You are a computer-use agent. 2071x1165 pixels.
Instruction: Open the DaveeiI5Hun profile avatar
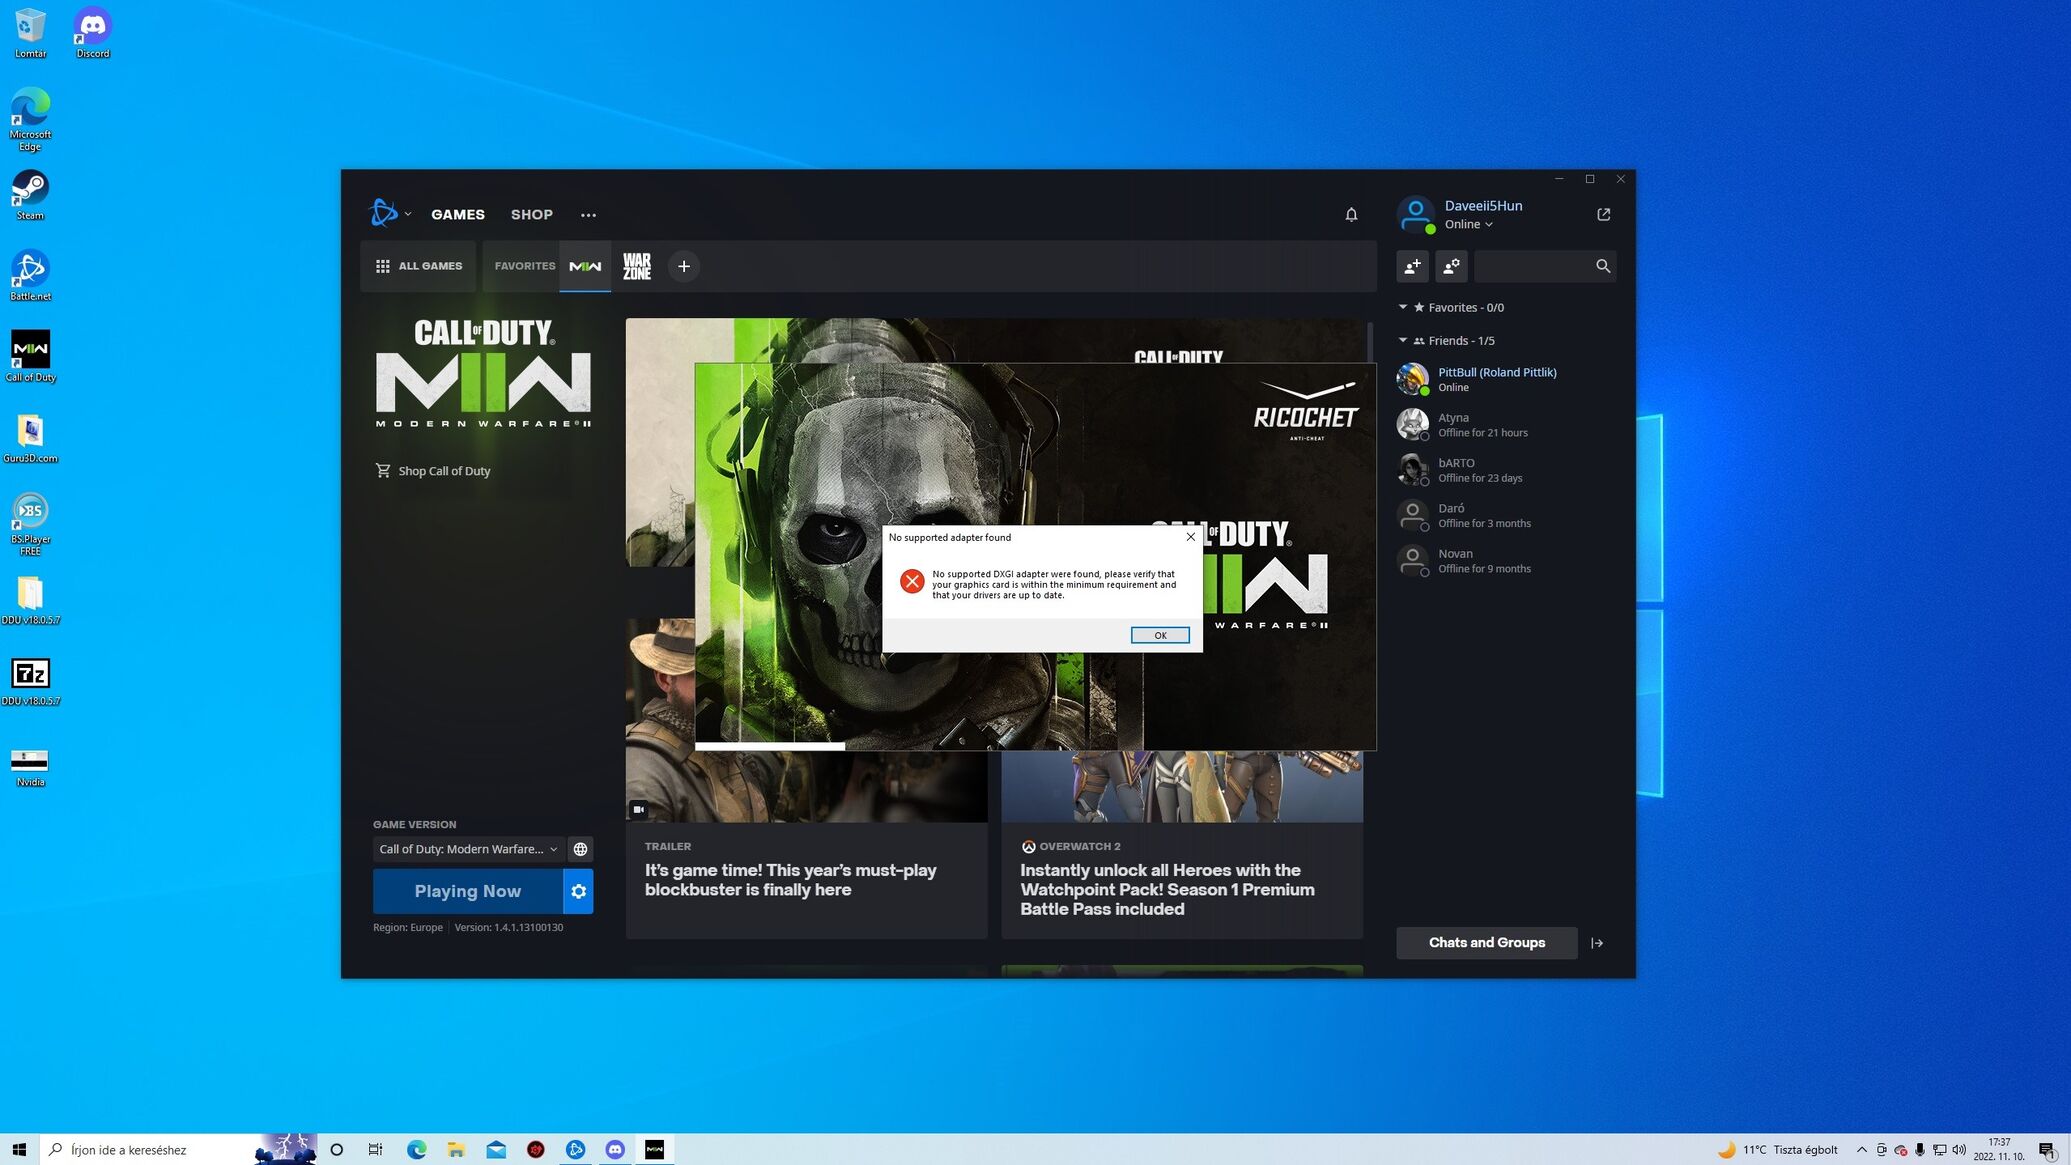(1415, 214)
